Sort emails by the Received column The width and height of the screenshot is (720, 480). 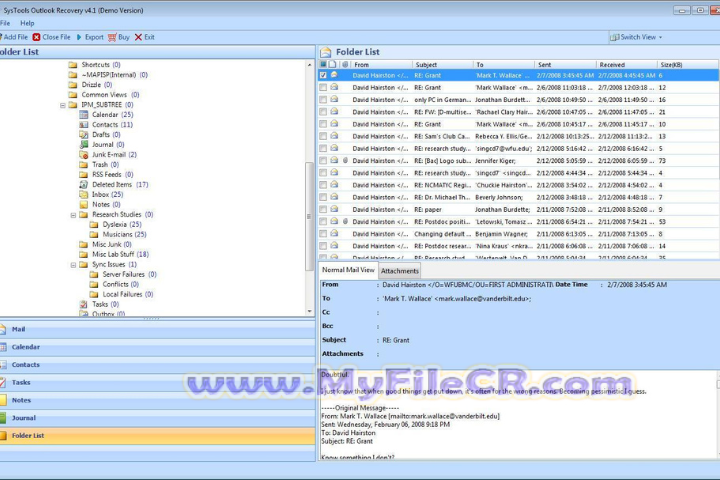point(627,65)
